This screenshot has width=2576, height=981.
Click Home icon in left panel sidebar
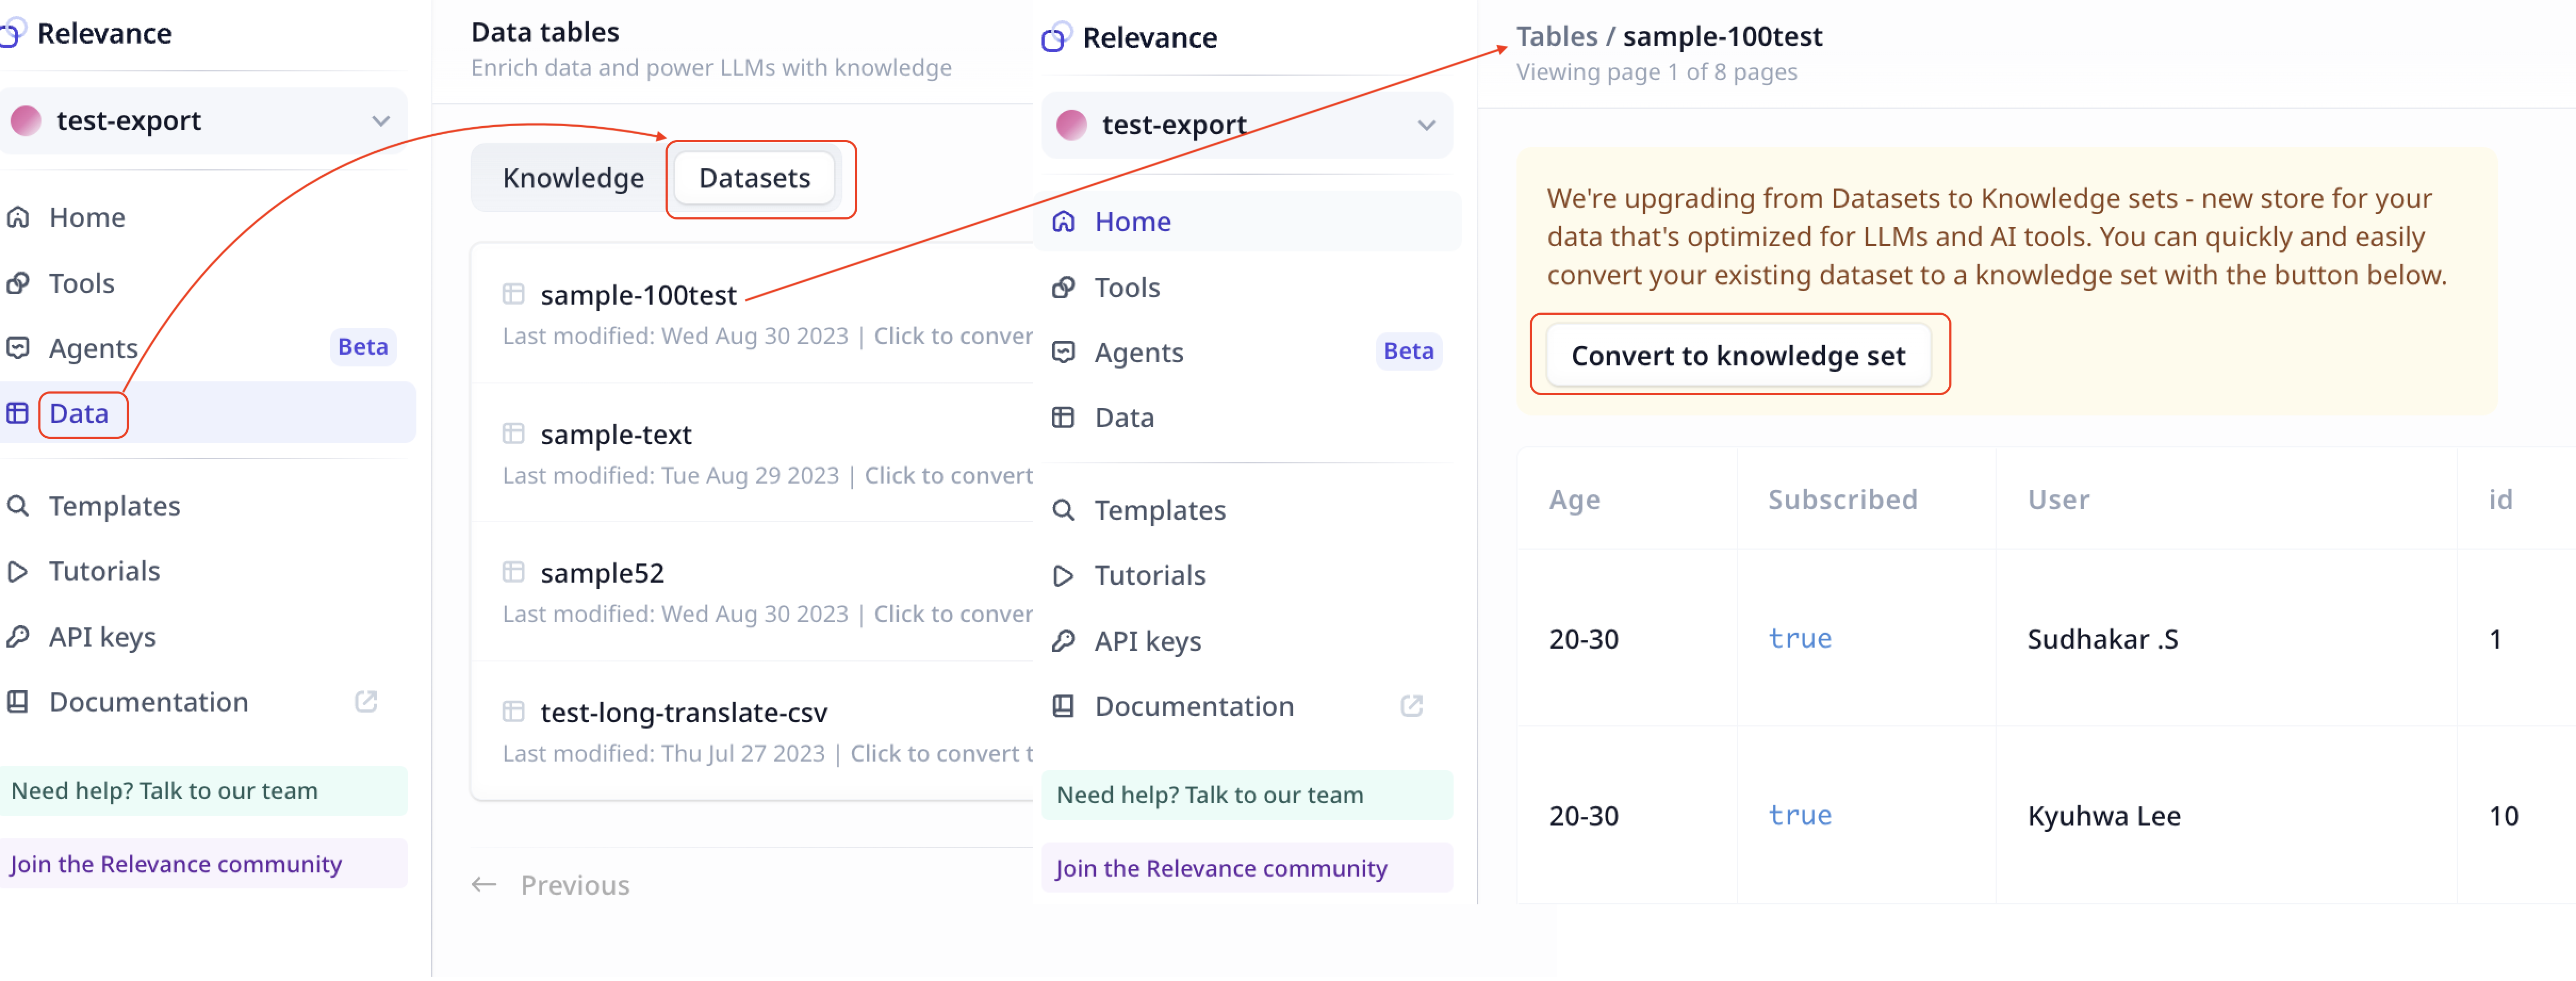[18, 217]
